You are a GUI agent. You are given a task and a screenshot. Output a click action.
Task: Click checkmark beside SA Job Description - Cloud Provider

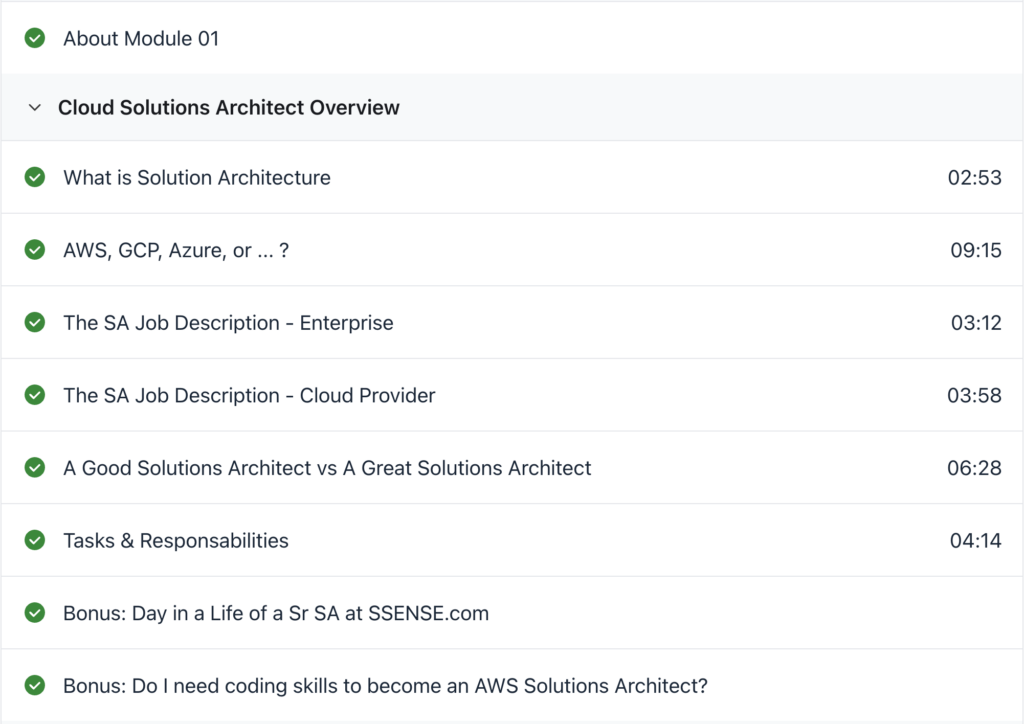[x=35, y=395]
